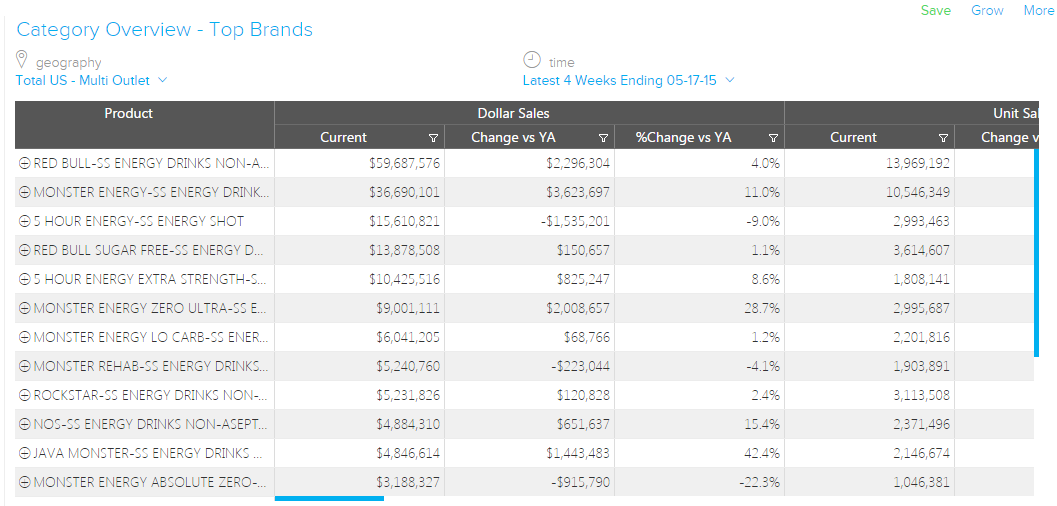Viewport: 1057px width, 506px height.
Task: Click the Grow link
Action: 987,10
